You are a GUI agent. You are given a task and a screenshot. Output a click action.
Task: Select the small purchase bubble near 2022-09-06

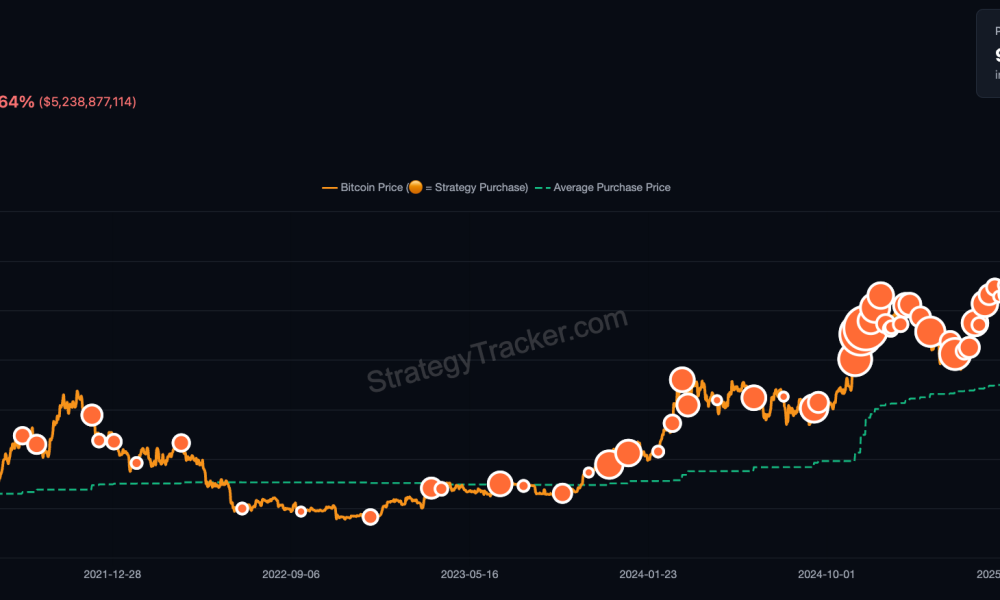[302, 513]
